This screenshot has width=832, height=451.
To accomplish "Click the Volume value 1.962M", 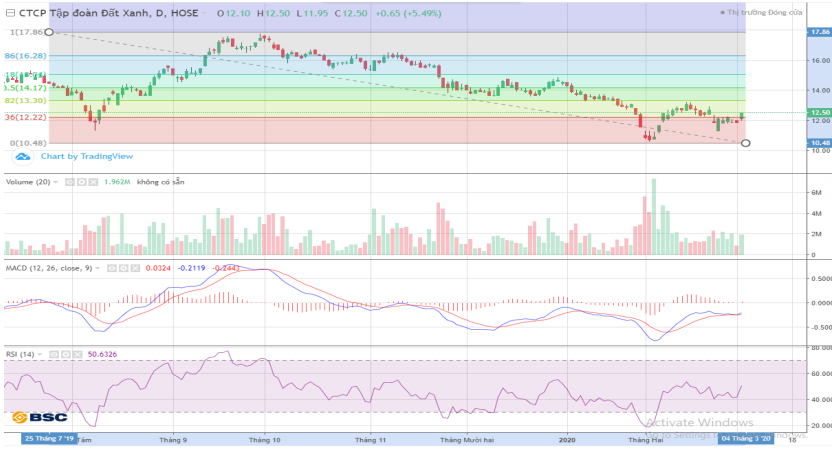I will 117,182.
